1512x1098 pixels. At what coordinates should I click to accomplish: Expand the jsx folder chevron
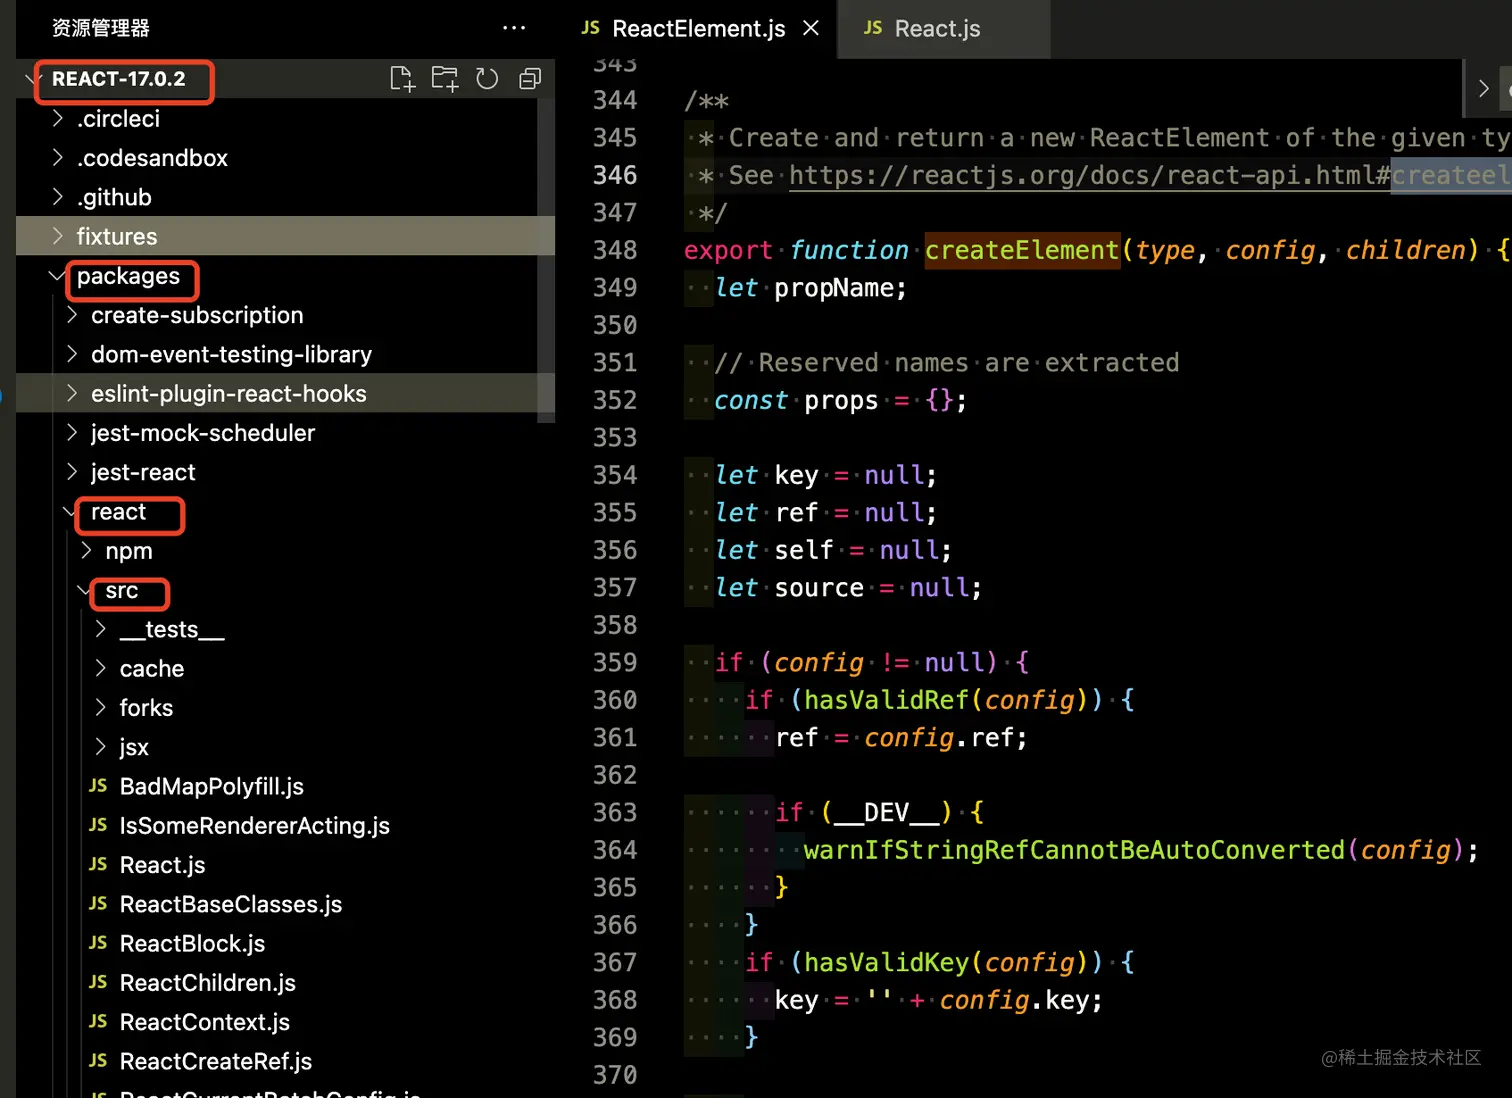pyautogui.click(x=101, y=747)
